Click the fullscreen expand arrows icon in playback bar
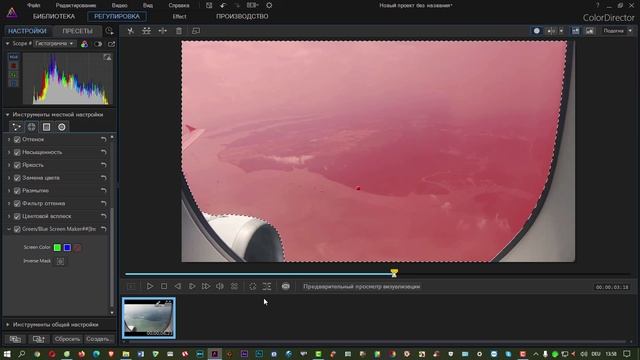This screenshot has width=640, height=360. point(267,287)
